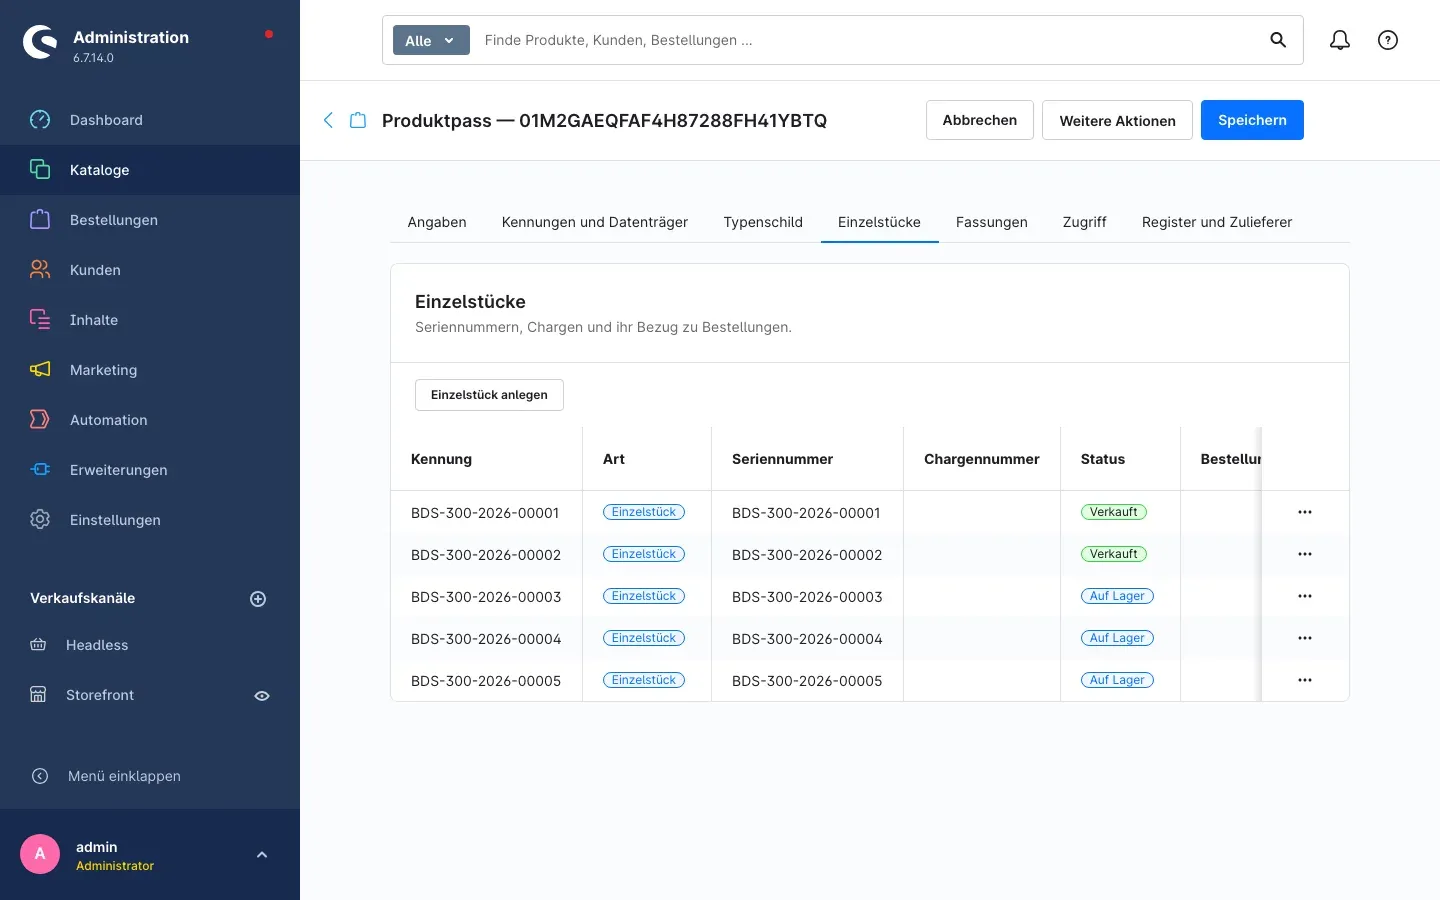Open Weitere Aktionen menu

click(1117, 120)
